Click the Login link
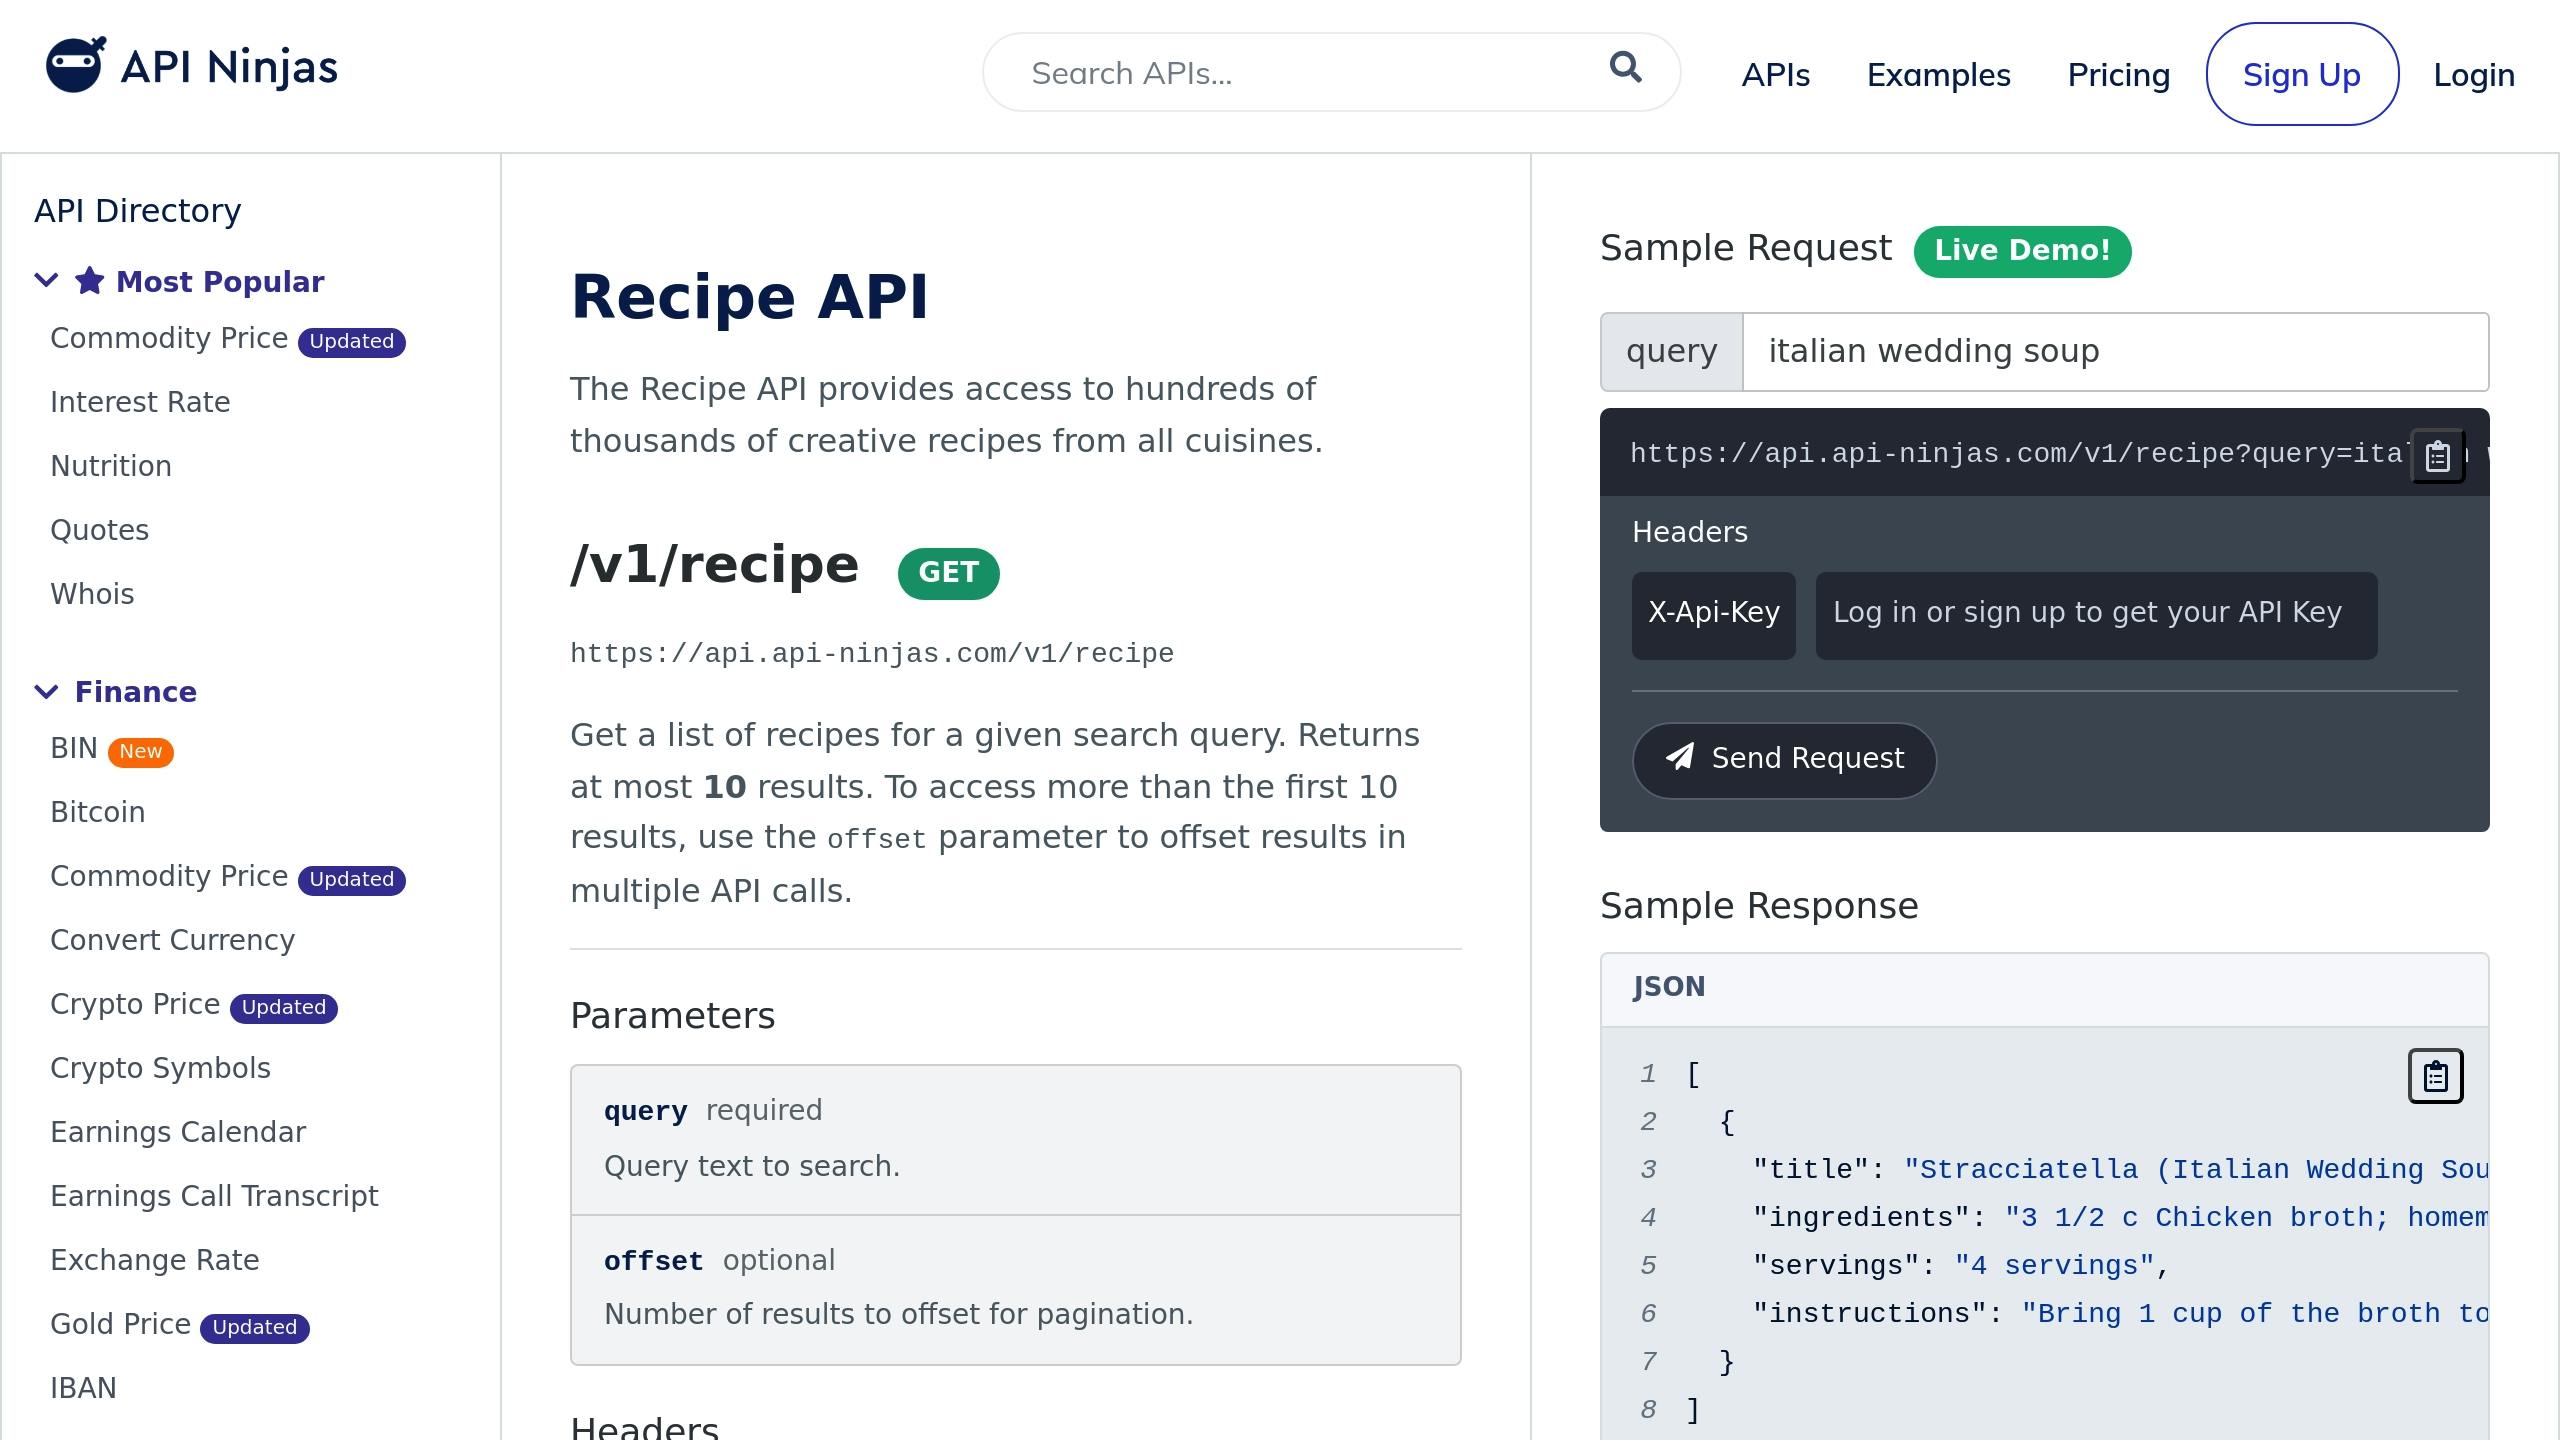2560x1440 pixels. [2473, 75]
